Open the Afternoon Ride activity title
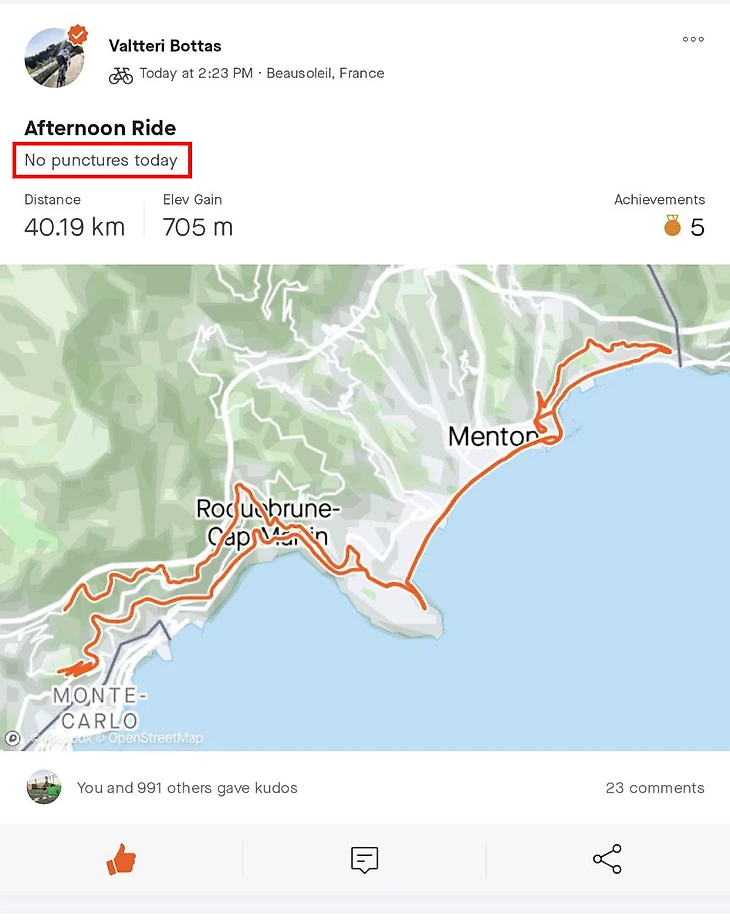This screenshot has height=921, width=730. click(x=100, y=128)
